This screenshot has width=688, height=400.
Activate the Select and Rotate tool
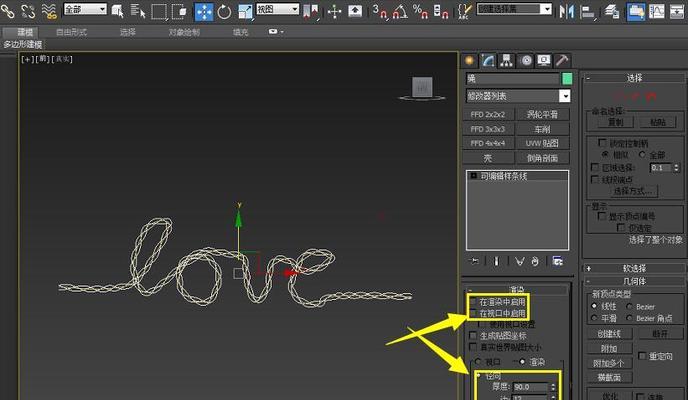224,11
